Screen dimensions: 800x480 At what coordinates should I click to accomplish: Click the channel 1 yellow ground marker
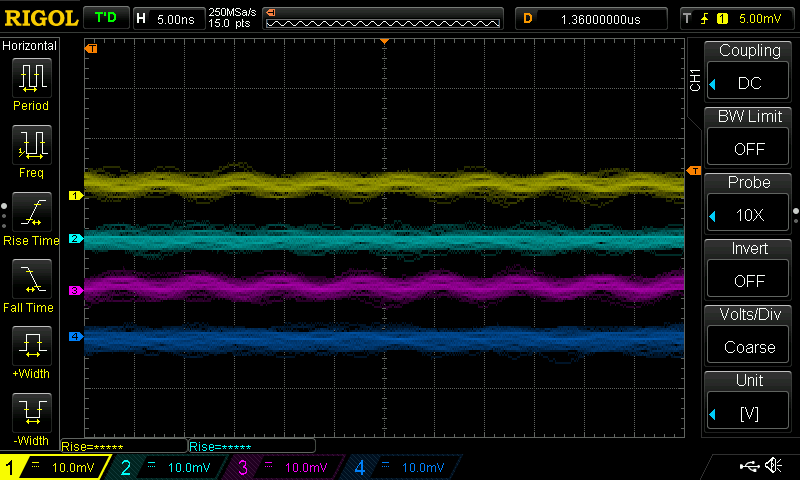pos(74,196)
